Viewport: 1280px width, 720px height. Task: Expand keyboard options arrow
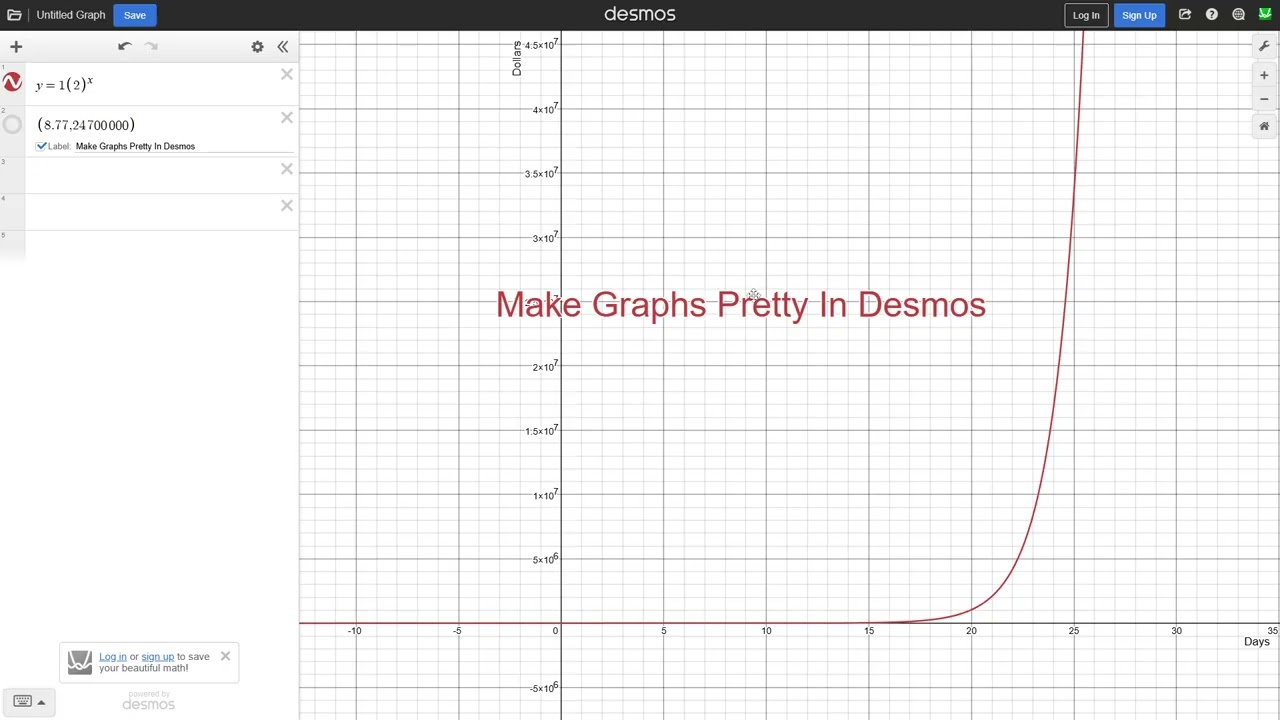[41, 702]
